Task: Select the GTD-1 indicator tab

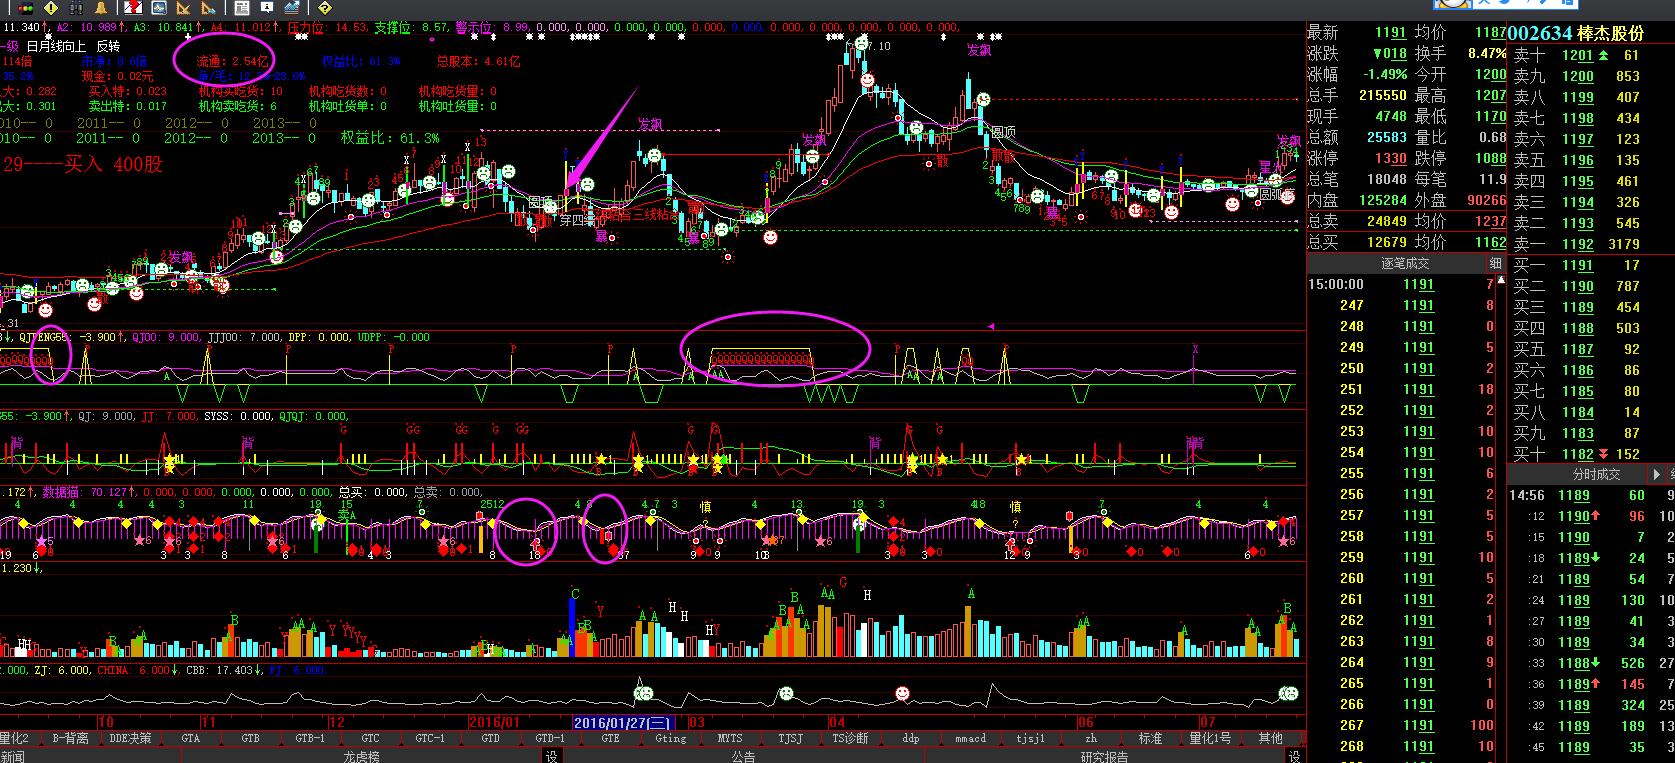Action: tap(551, 738)
